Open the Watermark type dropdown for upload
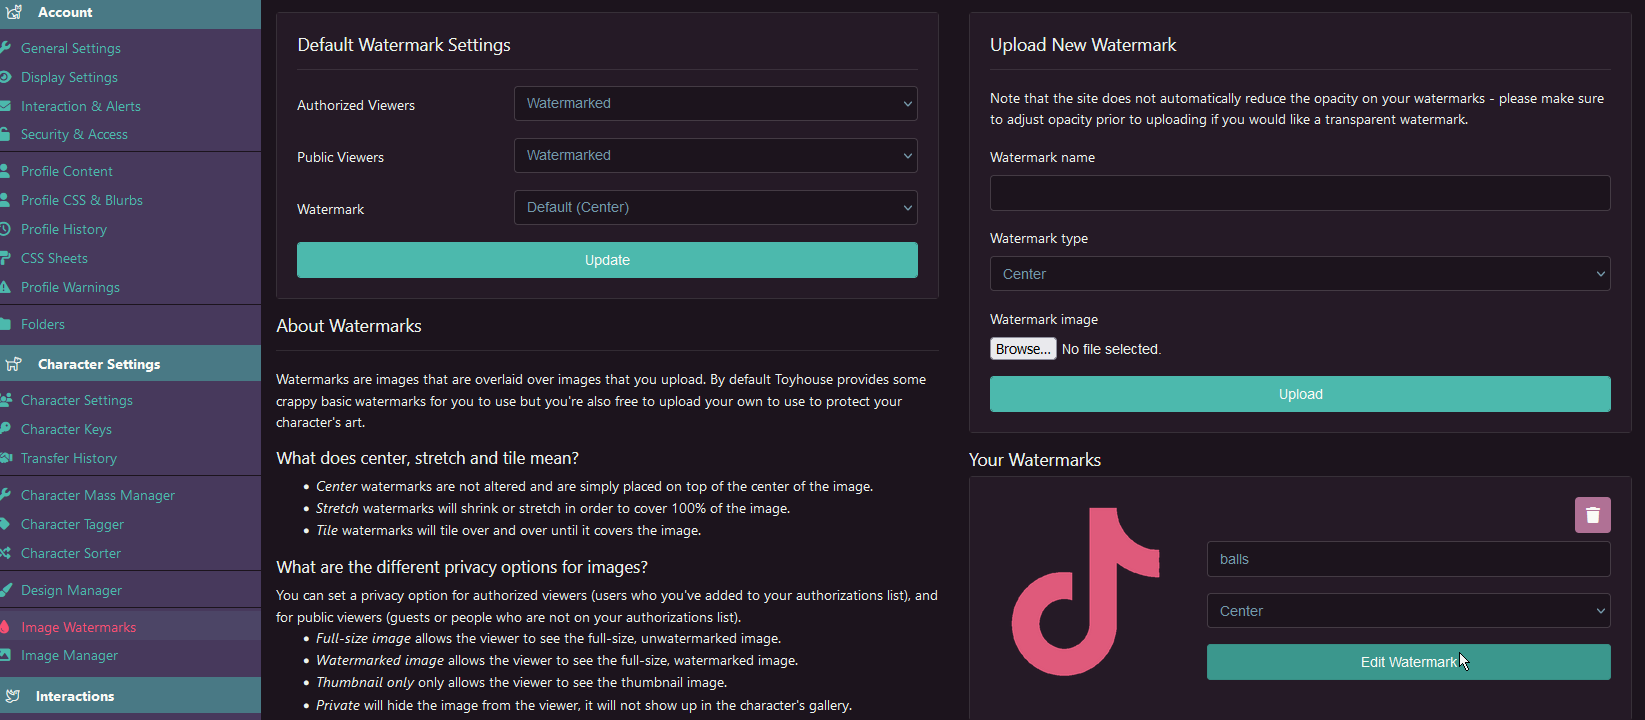Screen dimensions: 1645x720 pyautogui.click(x=1299, y=274)
